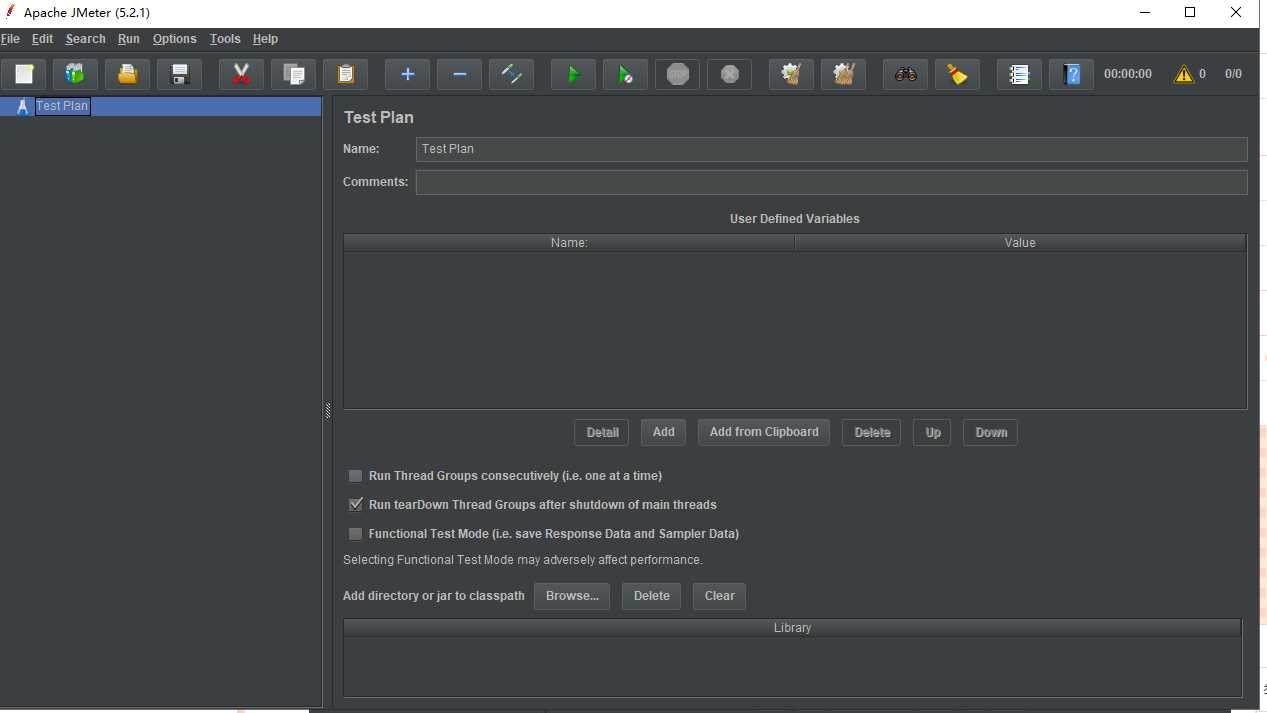Maximize the JMeter window

click(x=1190, y=13)
